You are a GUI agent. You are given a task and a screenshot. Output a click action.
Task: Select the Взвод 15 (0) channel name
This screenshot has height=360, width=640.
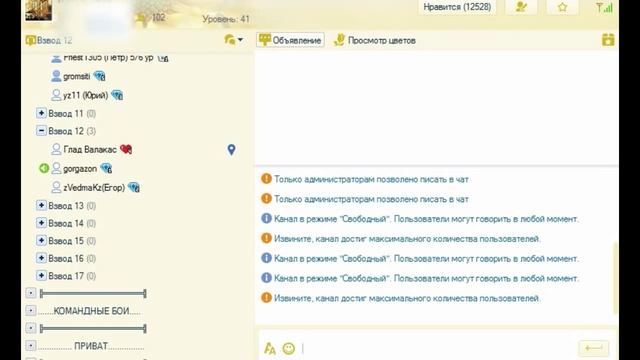[72, 241]
